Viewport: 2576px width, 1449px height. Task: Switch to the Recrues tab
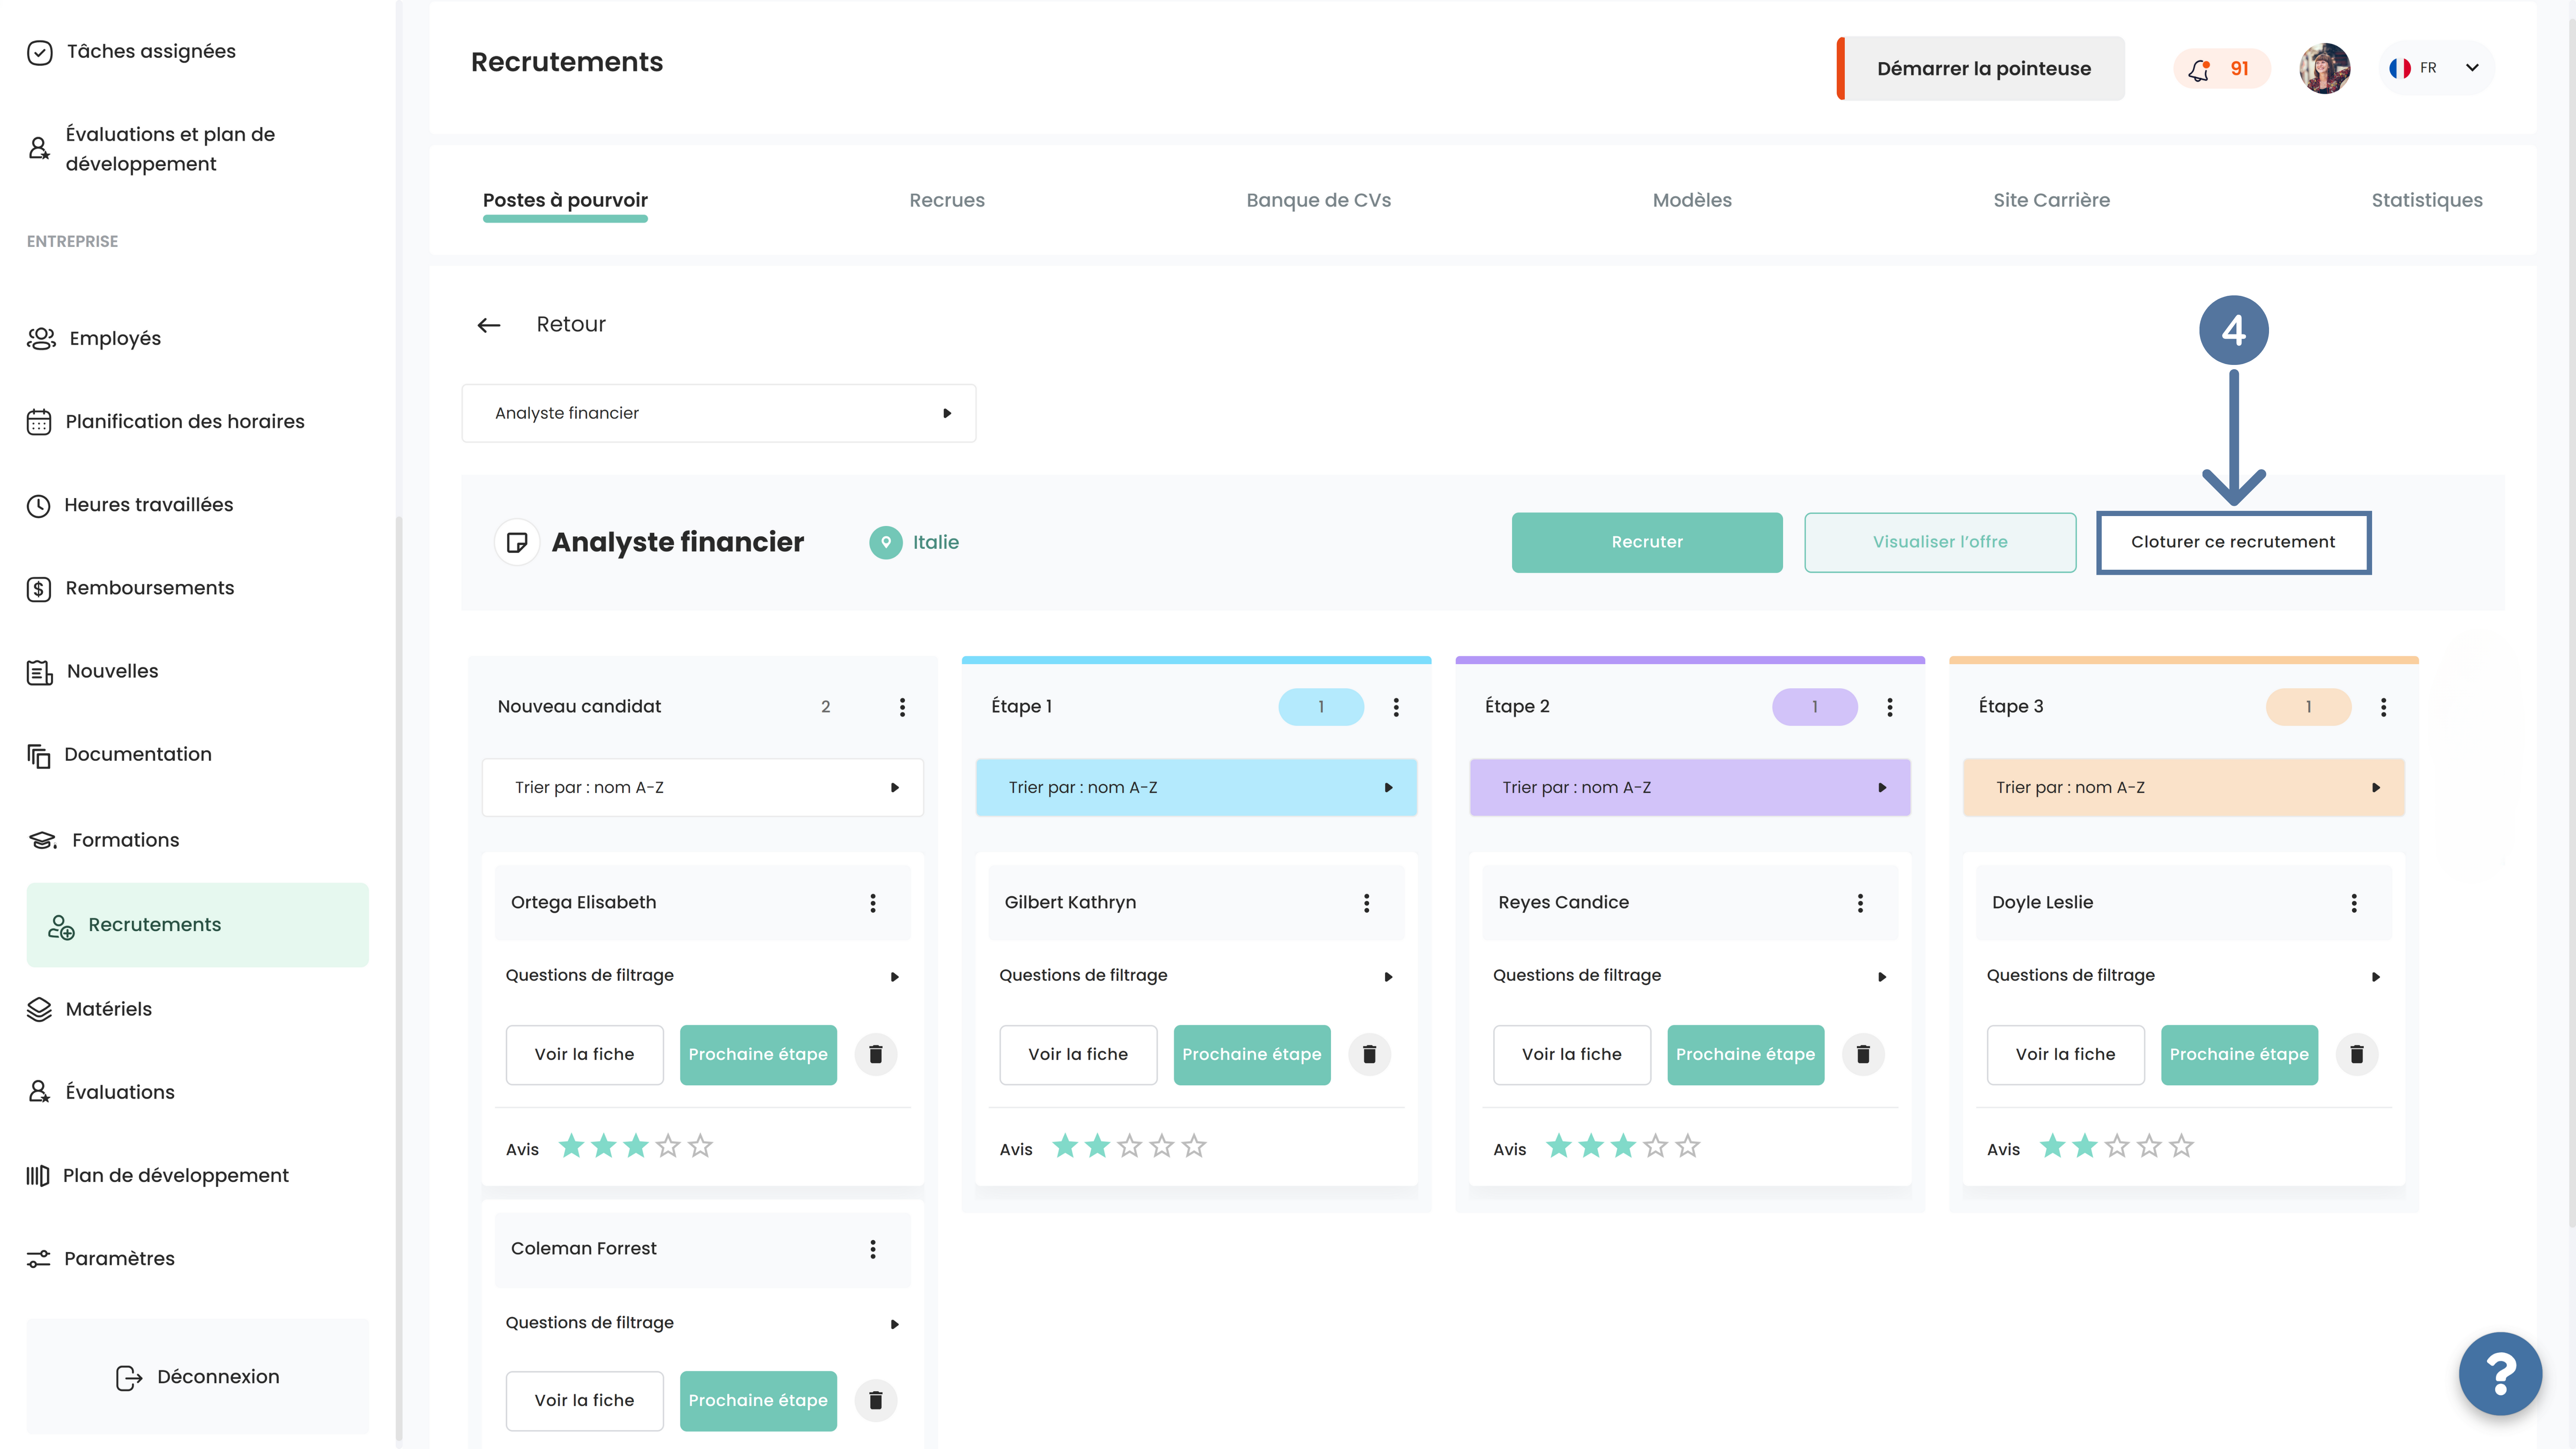tap(947, 200)
